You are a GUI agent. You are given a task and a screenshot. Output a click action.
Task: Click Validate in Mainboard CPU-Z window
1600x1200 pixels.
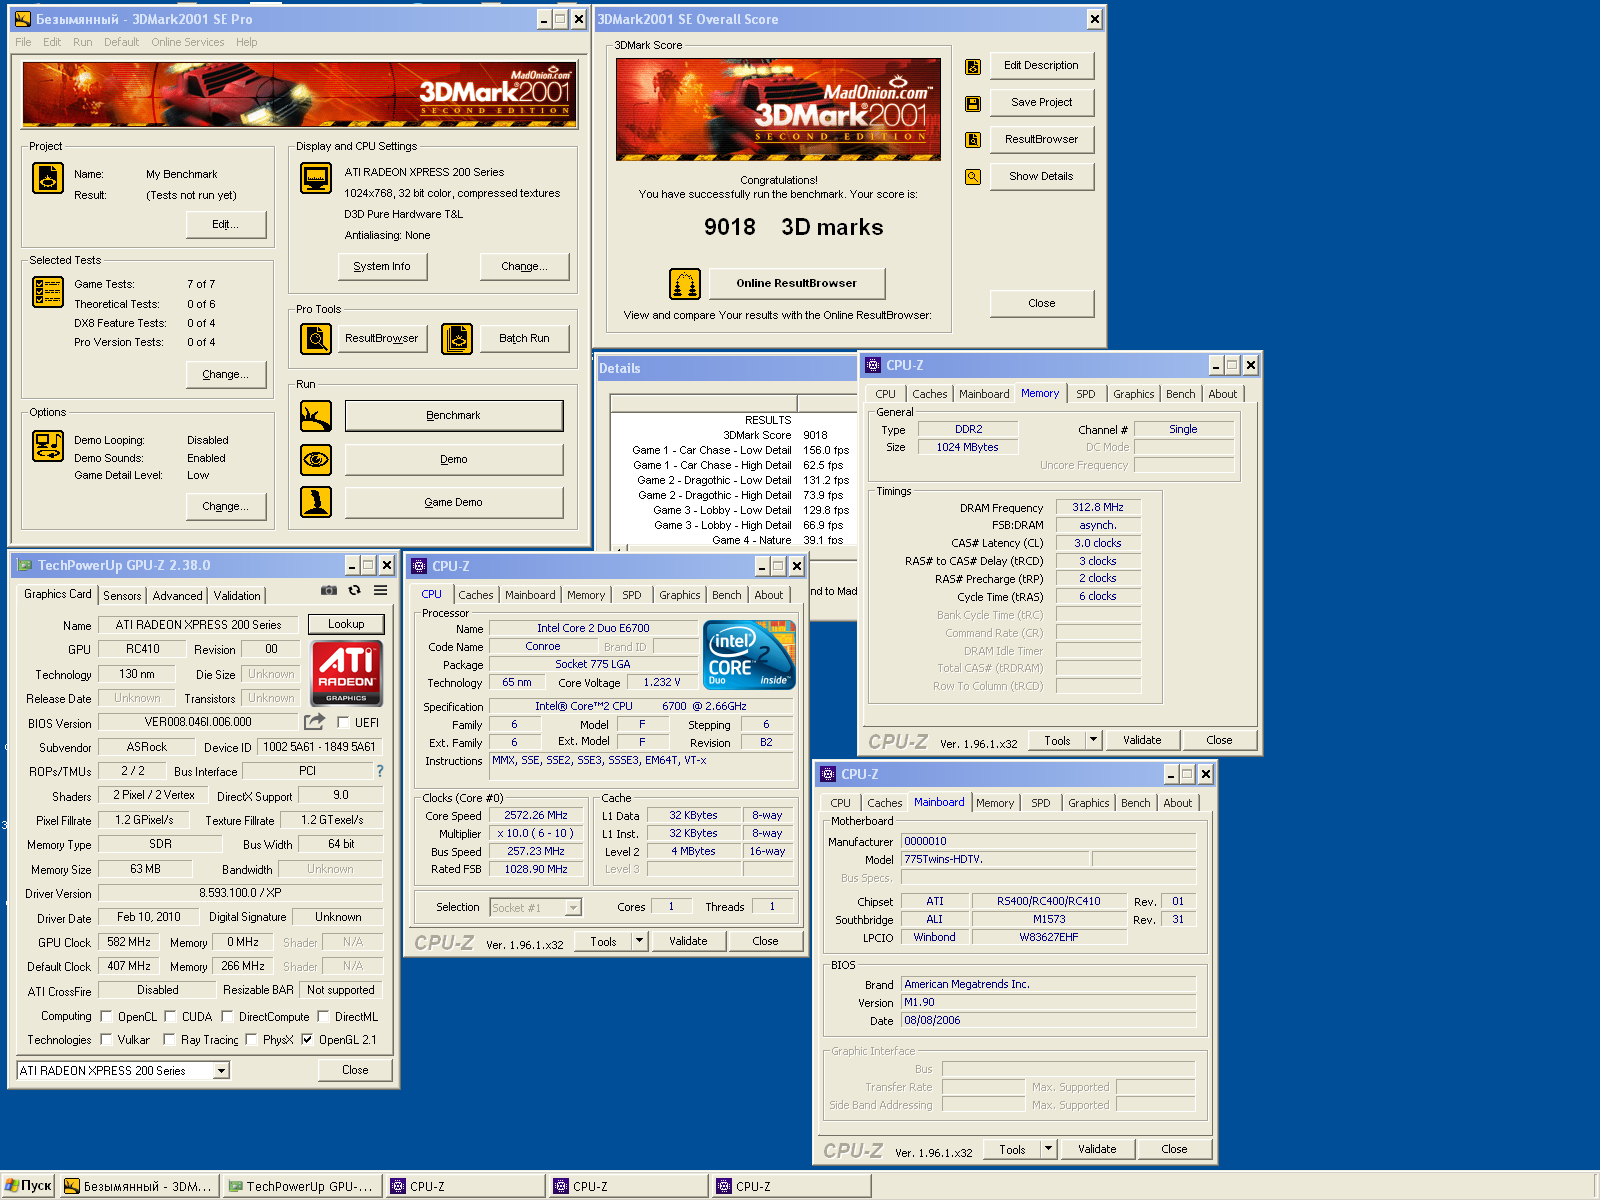coord(1097,1149)
